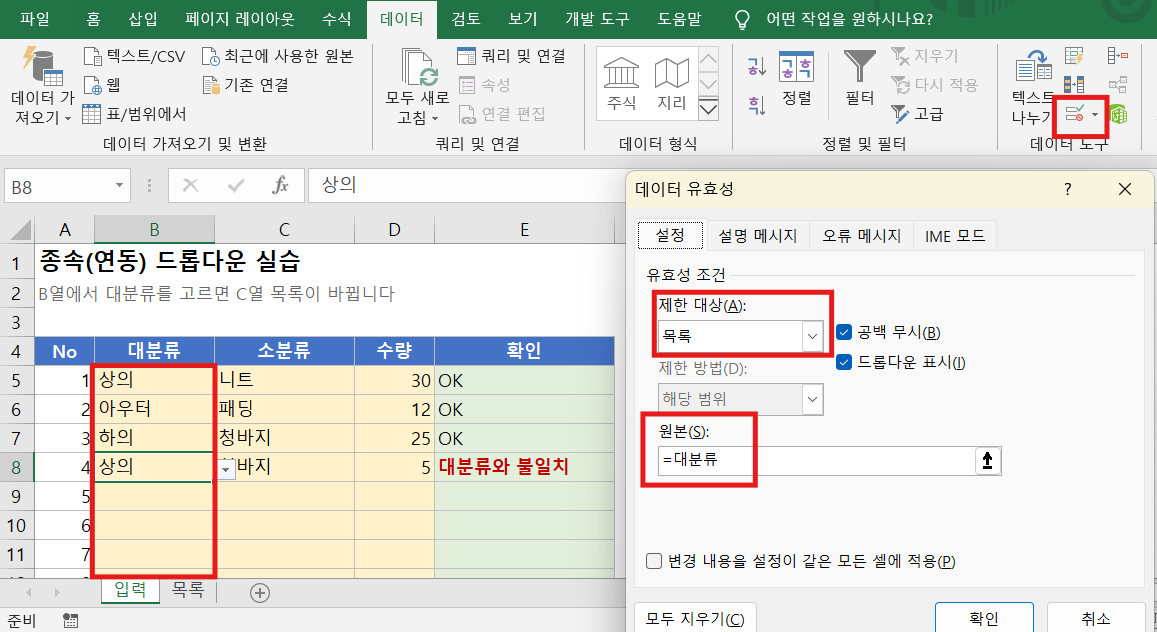The width and height of the screenshot is (1157, 632).
Task: Click the range selector arrow beside 원본
Action: coord(987,461)
